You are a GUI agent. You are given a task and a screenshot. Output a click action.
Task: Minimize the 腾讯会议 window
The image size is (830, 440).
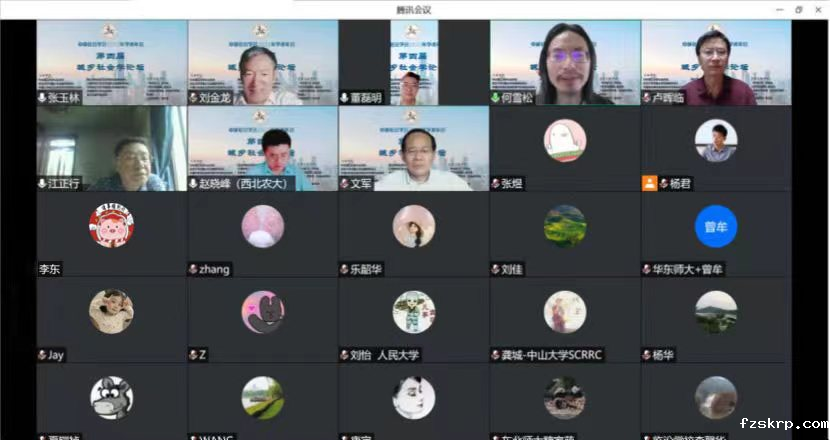click(x=780, y=10)
